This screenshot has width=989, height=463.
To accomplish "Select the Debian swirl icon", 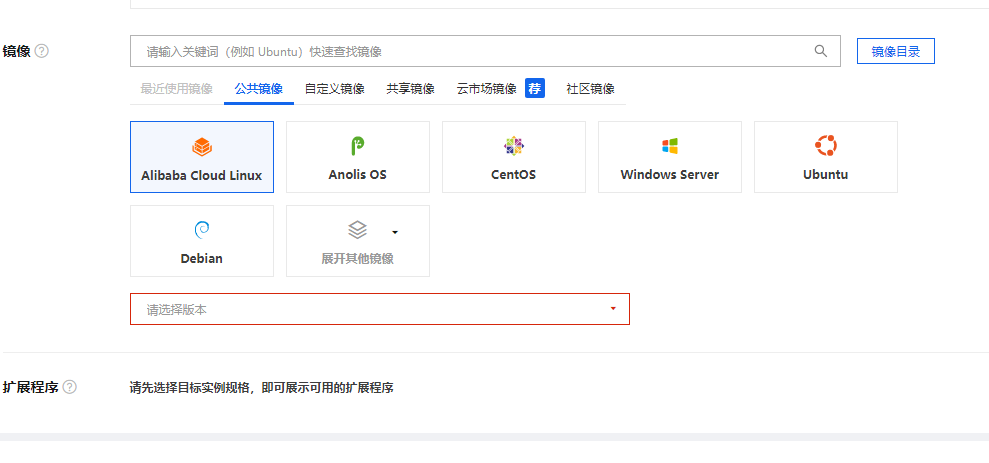I will point(202,231).
